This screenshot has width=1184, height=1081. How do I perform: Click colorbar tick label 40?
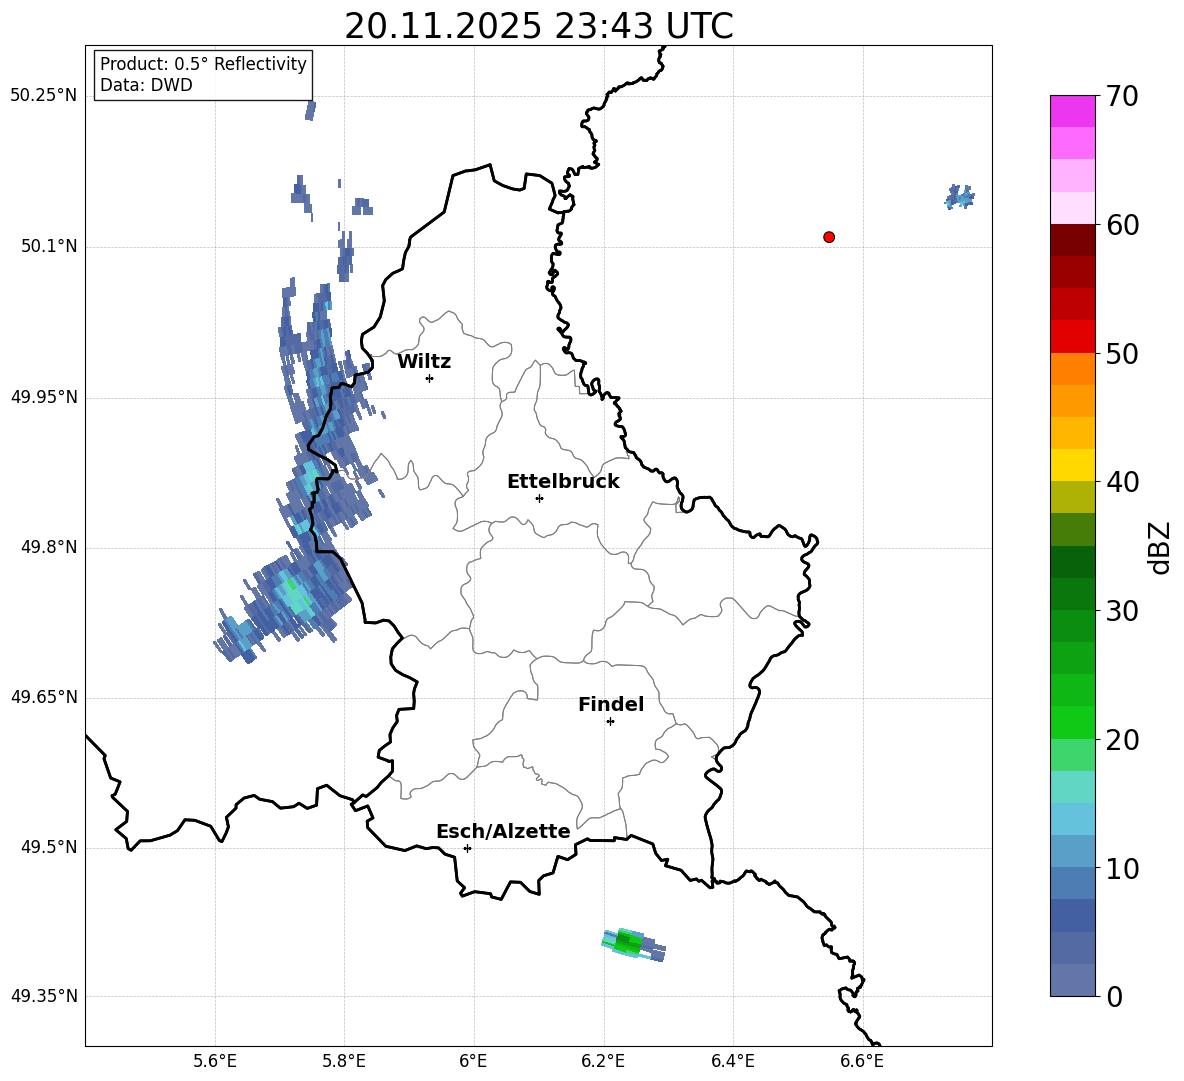tap(1123, 482)
